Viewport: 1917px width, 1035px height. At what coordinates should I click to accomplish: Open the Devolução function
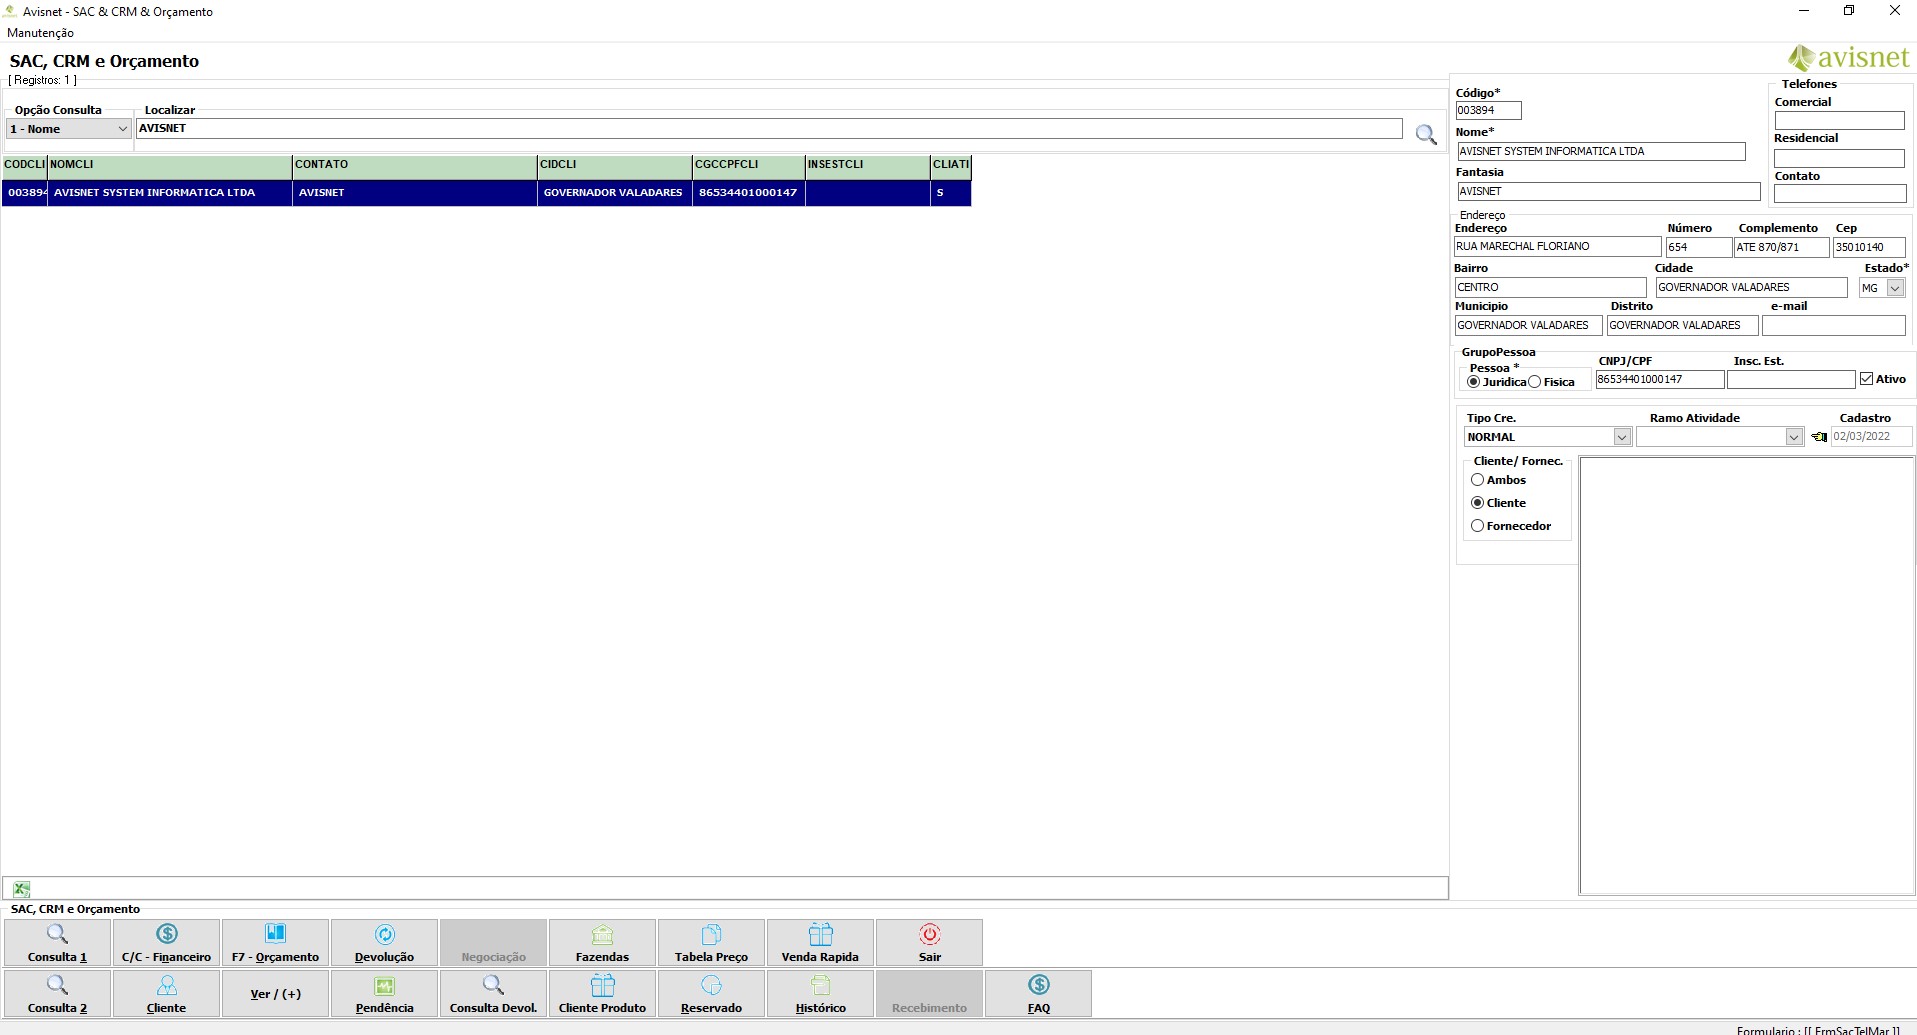384,943
